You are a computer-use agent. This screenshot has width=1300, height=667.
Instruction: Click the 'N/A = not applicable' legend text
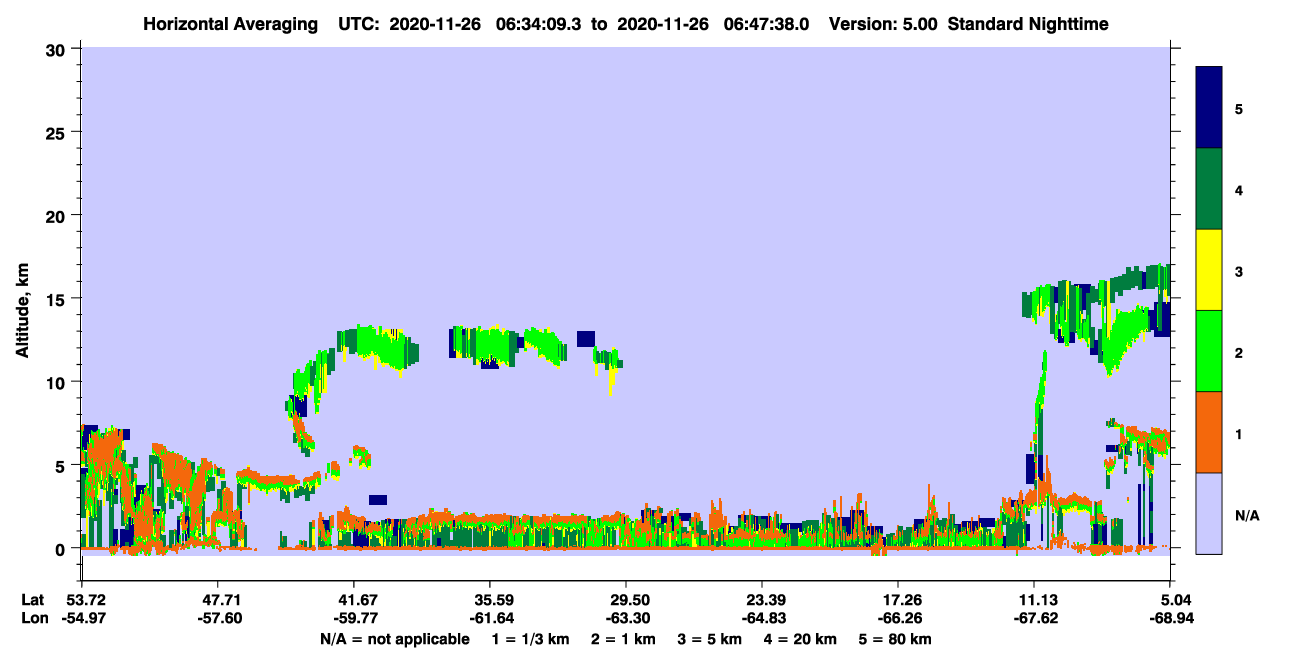click(394, 639)
